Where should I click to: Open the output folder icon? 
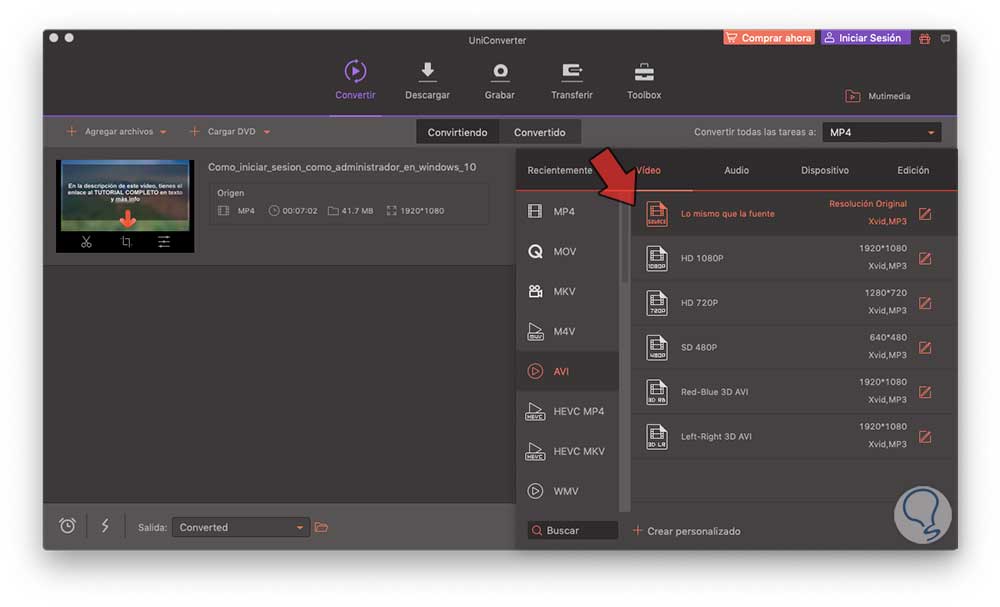pyautogui.click(x=321, y=527)
